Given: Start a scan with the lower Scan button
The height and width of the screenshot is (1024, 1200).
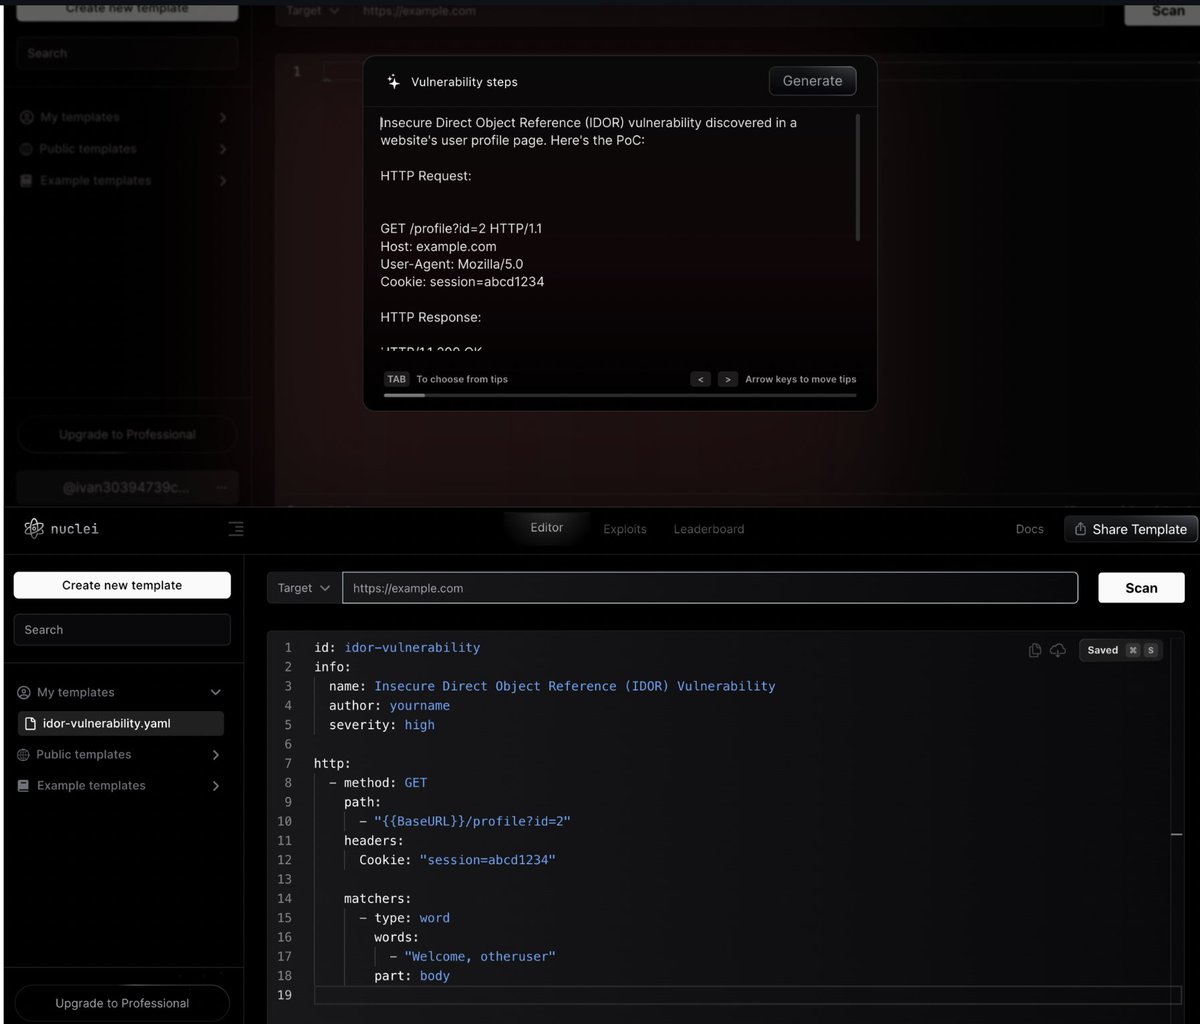Looking at the screenshot, I should tap(1141, 588).
